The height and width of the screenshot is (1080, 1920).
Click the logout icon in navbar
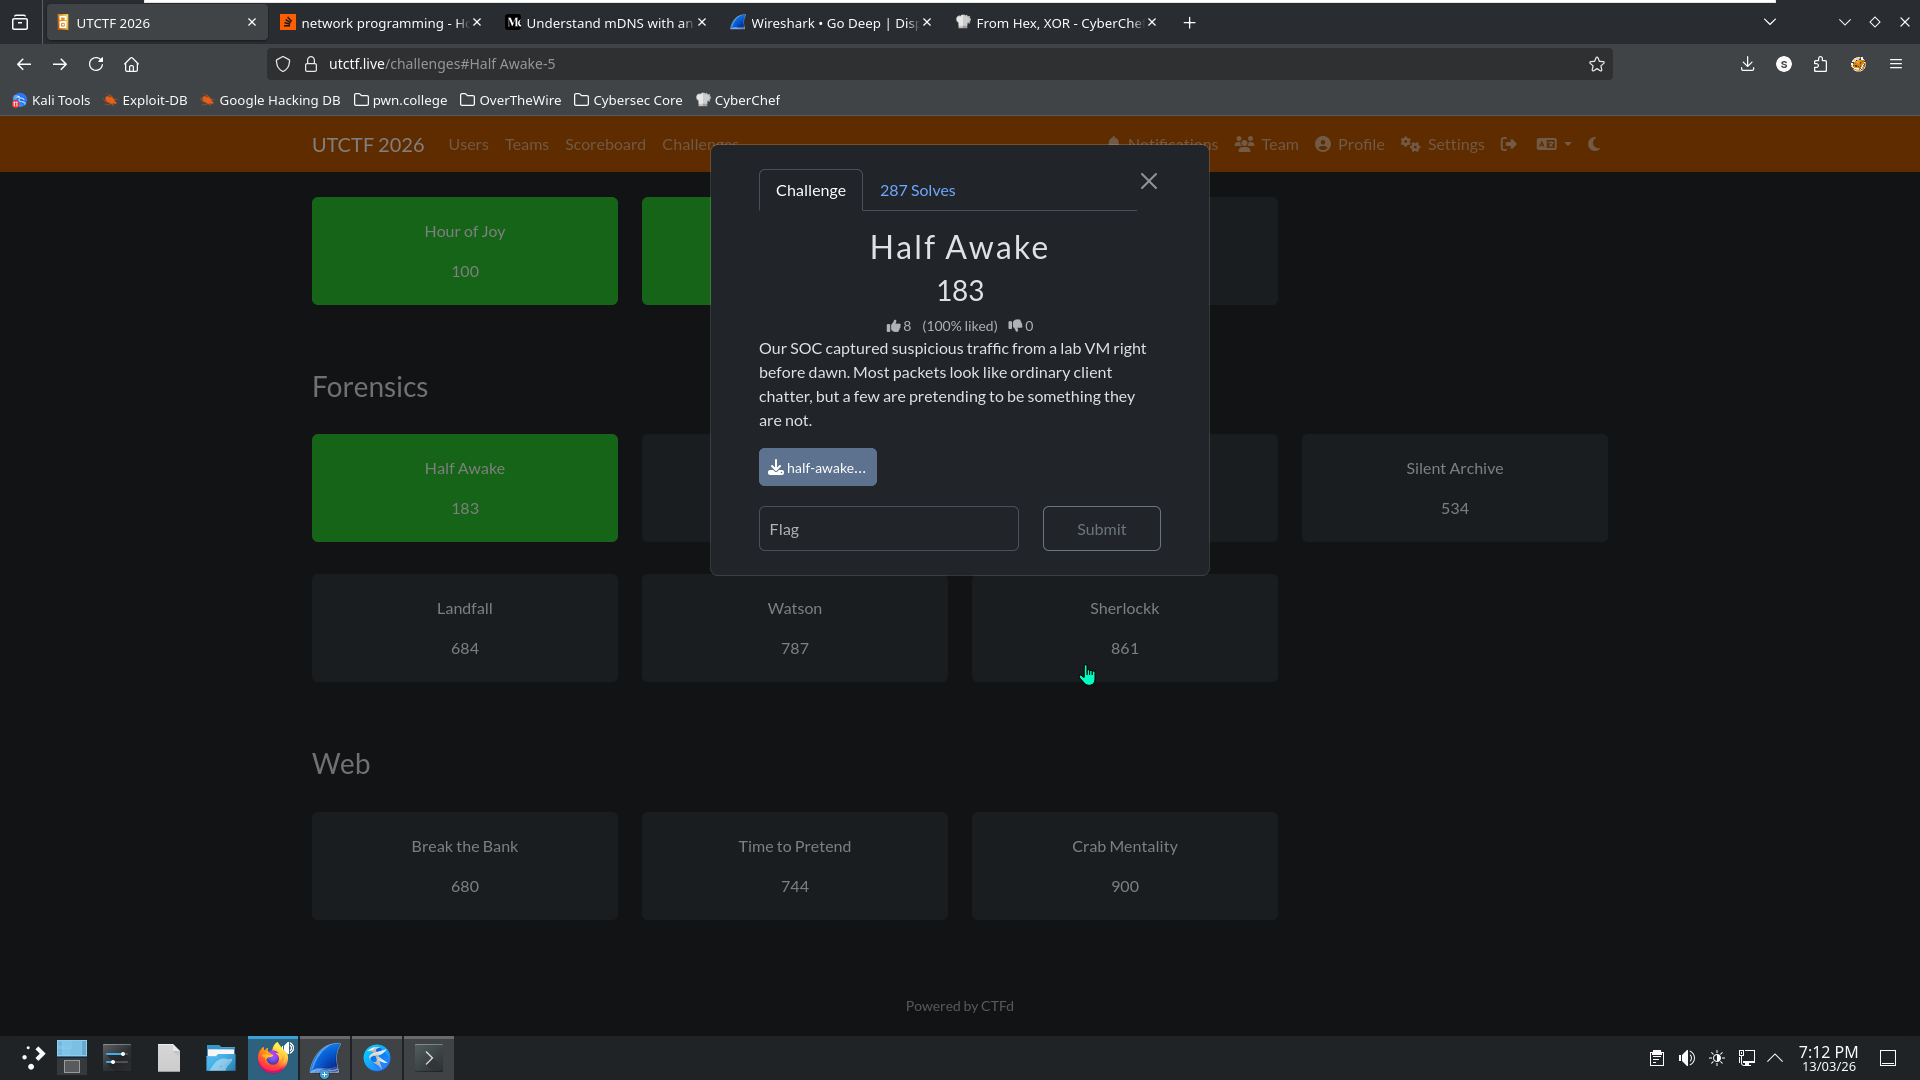click(1509, 144)
